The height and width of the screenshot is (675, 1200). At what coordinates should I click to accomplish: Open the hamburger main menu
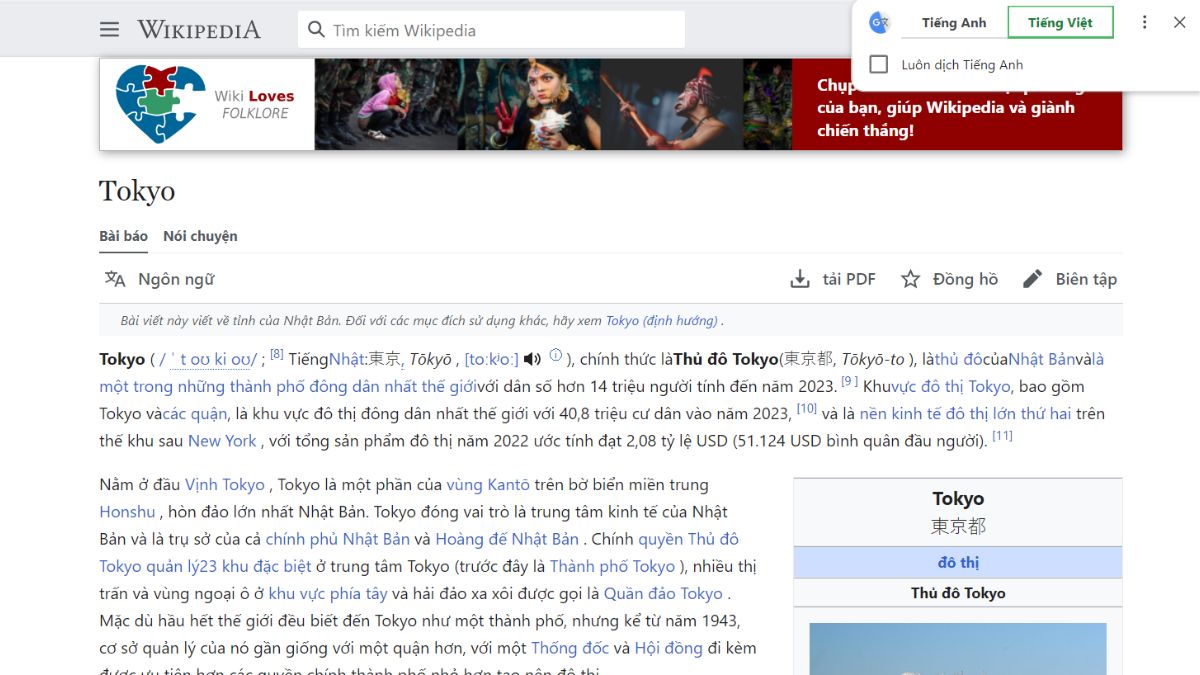(x=109, y=29)
